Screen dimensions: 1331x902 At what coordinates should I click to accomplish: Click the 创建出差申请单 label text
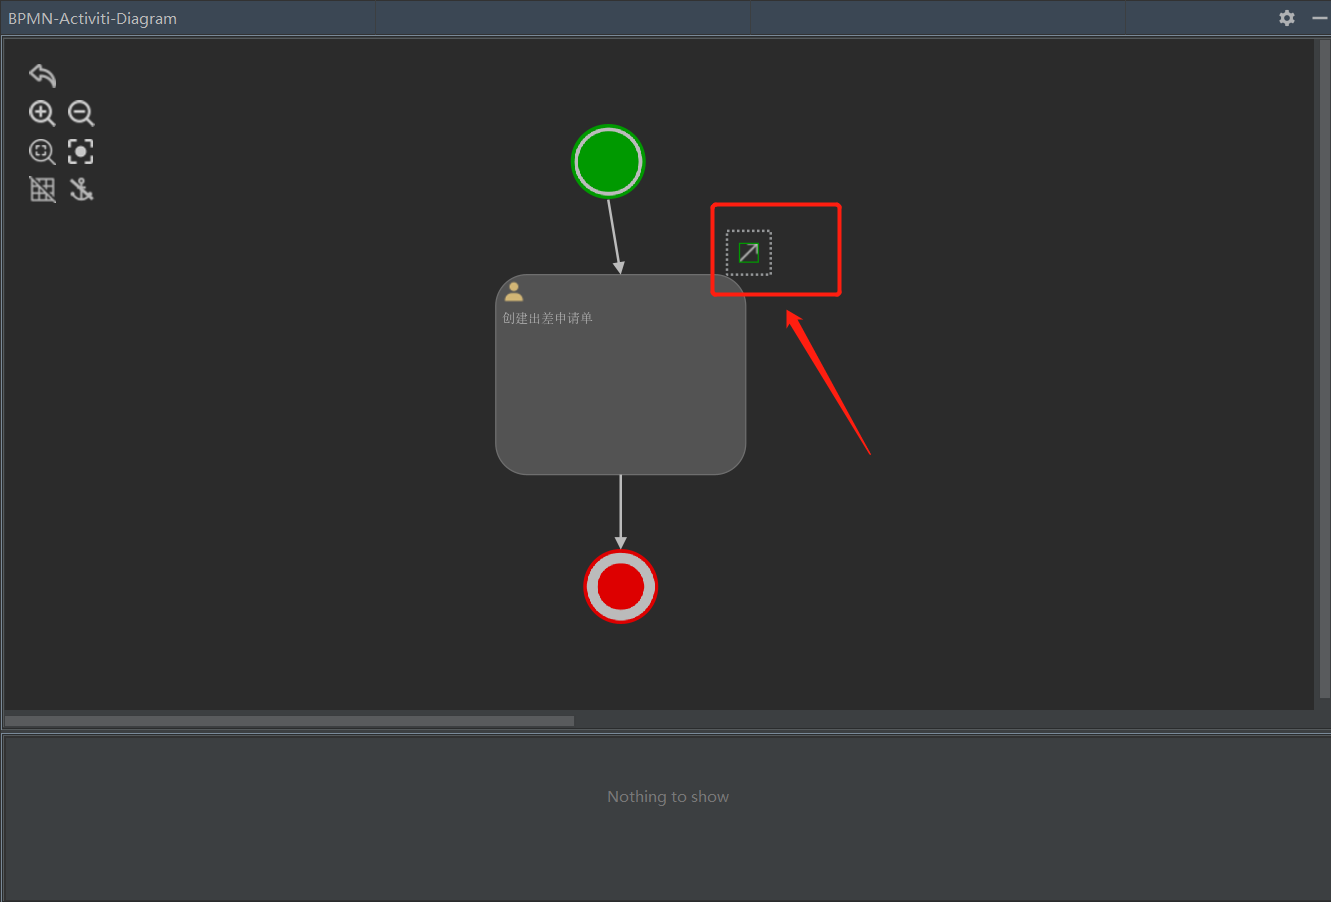point(547,318)
